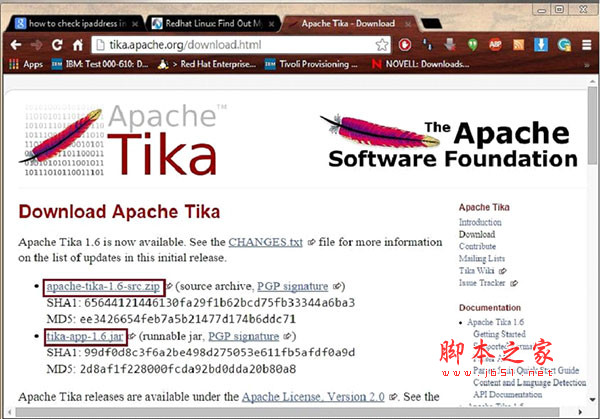The width and height of the screenshot is (600, 419).
Task: Click the vertical scrollbar thumb
Action: [x=592, y=126]
